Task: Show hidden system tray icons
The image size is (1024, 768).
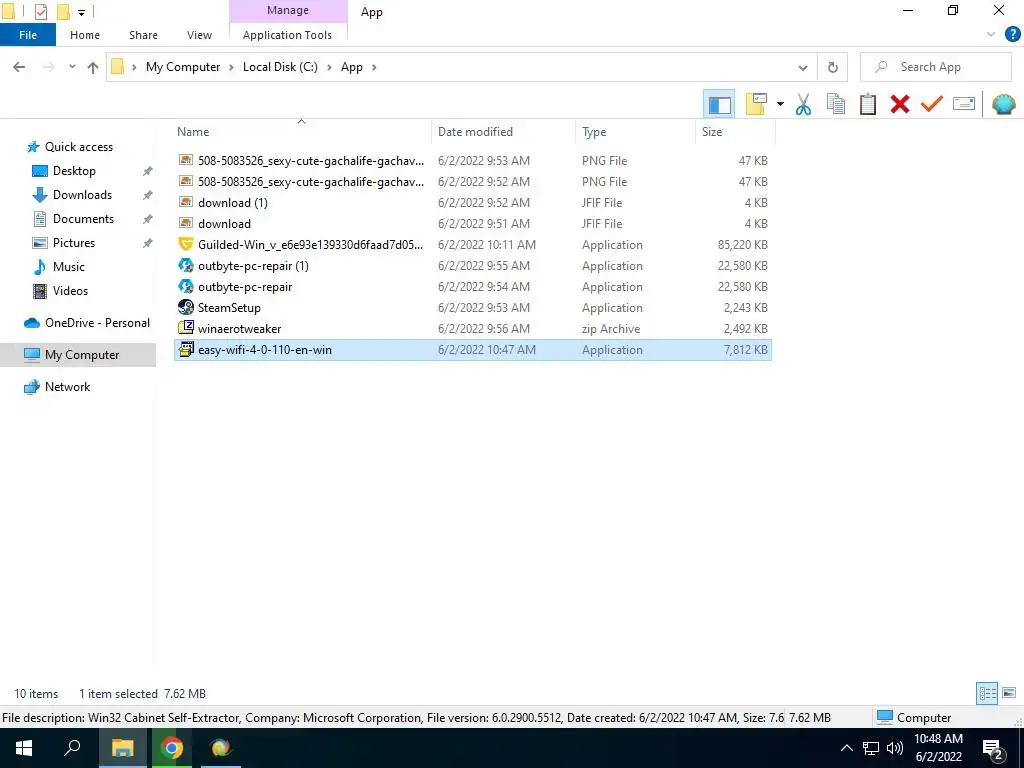Action: point(846,748)
